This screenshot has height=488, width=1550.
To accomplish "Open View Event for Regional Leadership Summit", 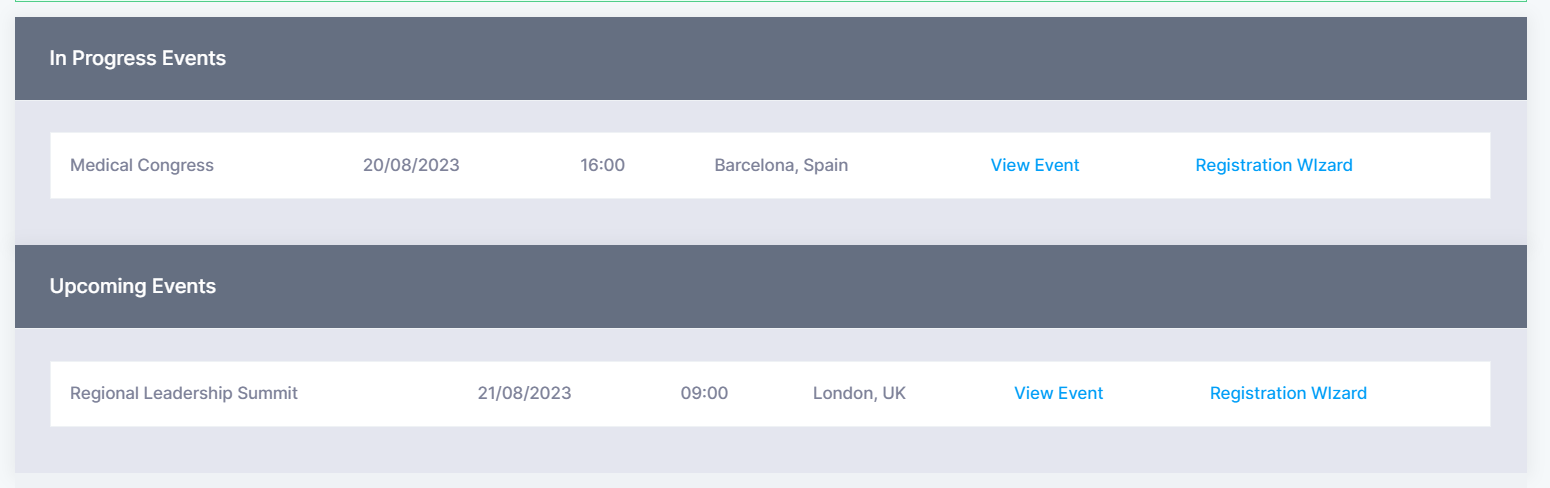I will coord(1058,393).
